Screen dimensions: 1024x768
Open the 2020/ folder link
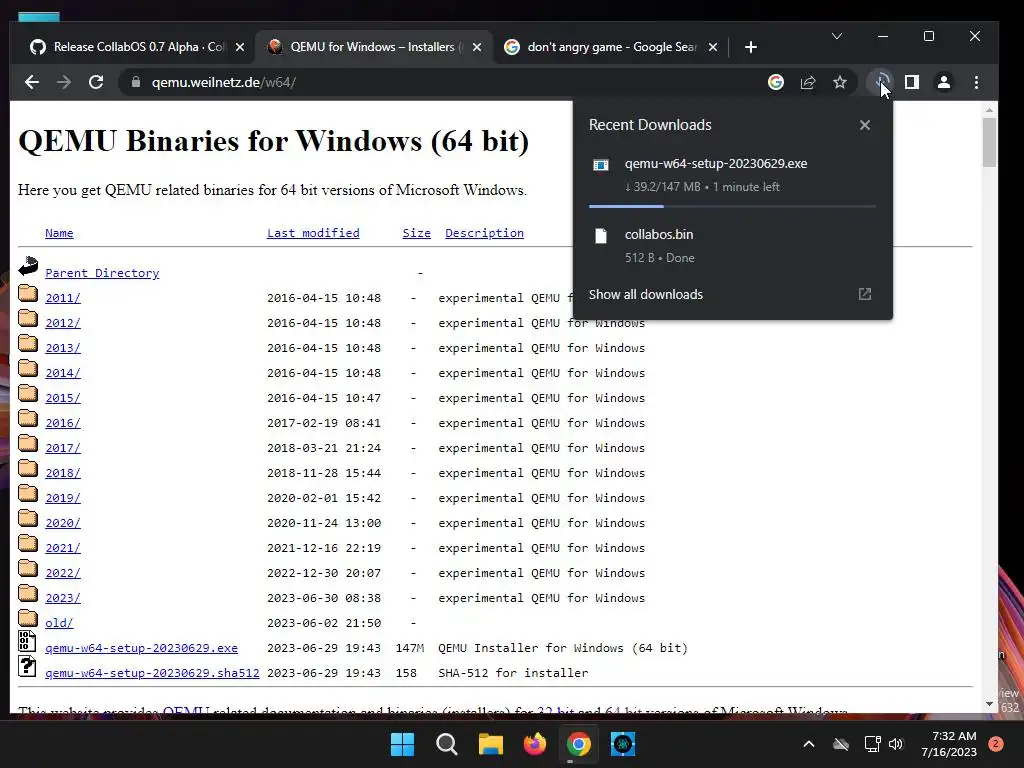(x=63, y=523)
